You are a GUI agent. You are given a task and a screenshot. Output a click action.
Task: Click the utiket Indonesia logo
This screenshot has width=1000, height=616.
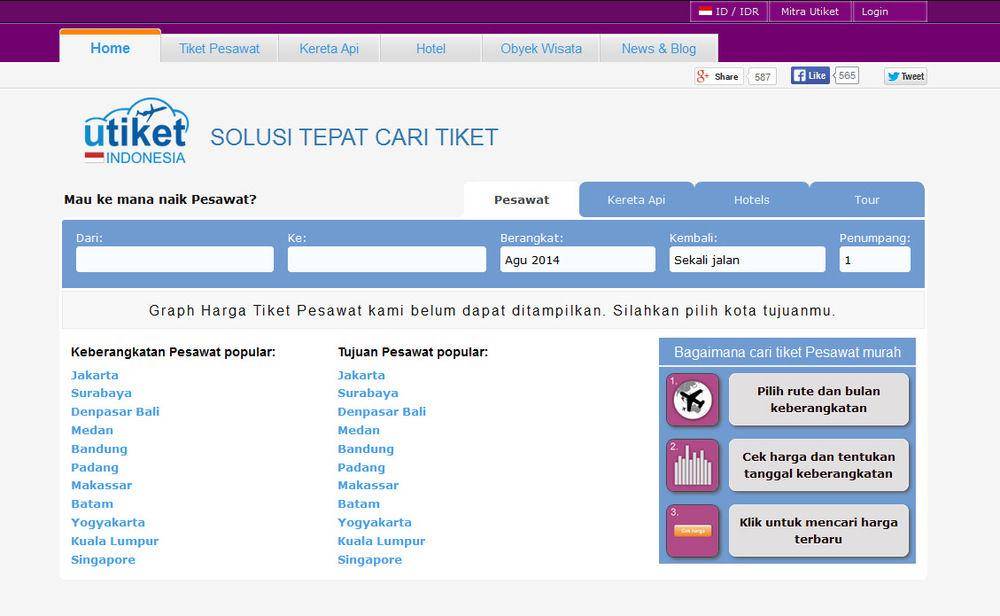click(x=136, y=131)
